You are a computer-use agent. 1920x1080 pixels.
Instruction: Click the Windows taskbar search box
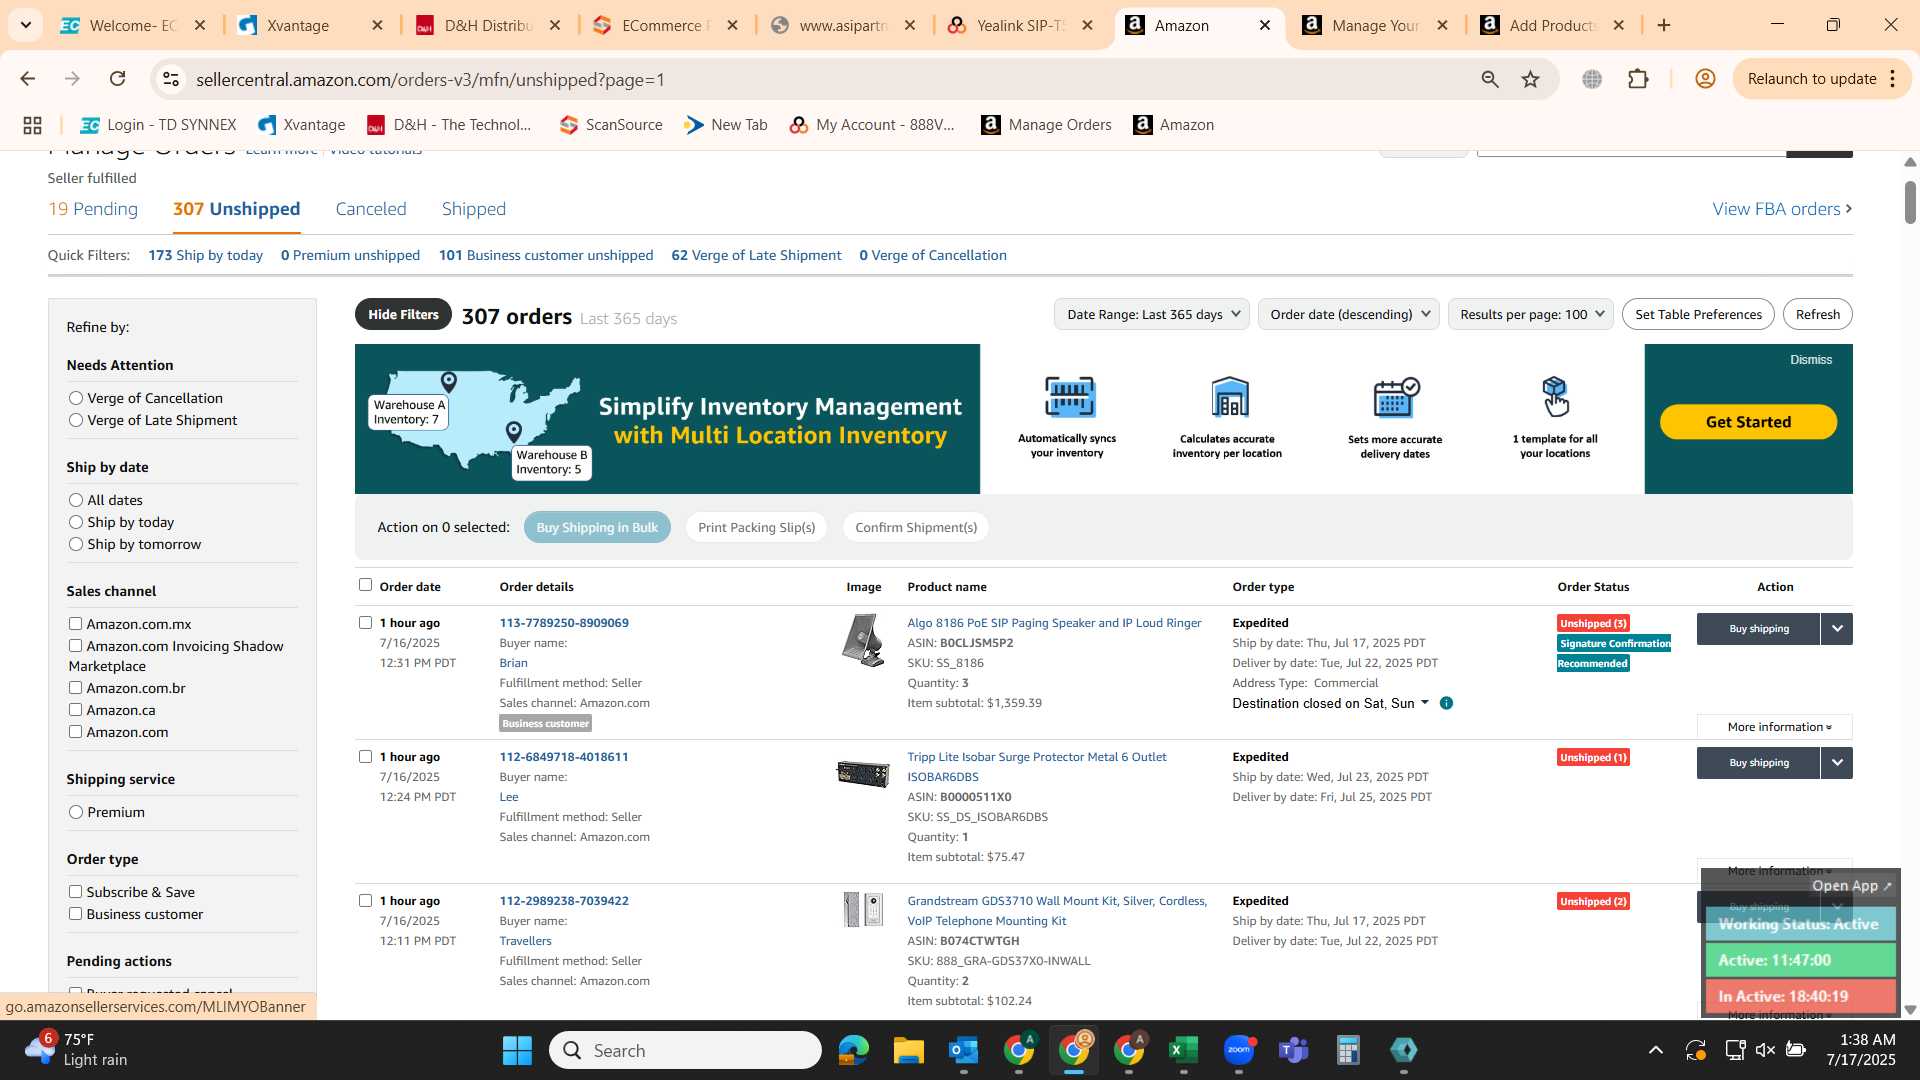point(685,1050)
